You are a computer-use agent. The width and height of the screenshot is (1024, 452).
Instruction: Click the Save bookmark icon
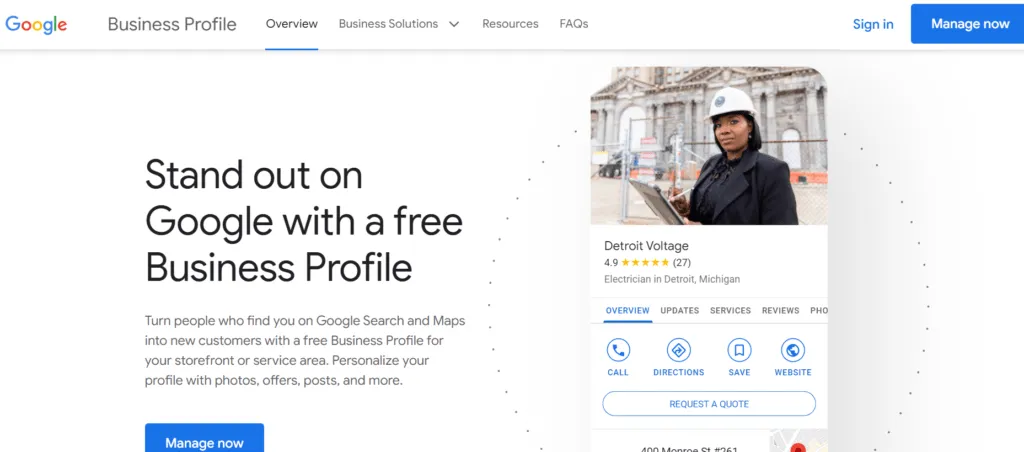tap(739, 351)
